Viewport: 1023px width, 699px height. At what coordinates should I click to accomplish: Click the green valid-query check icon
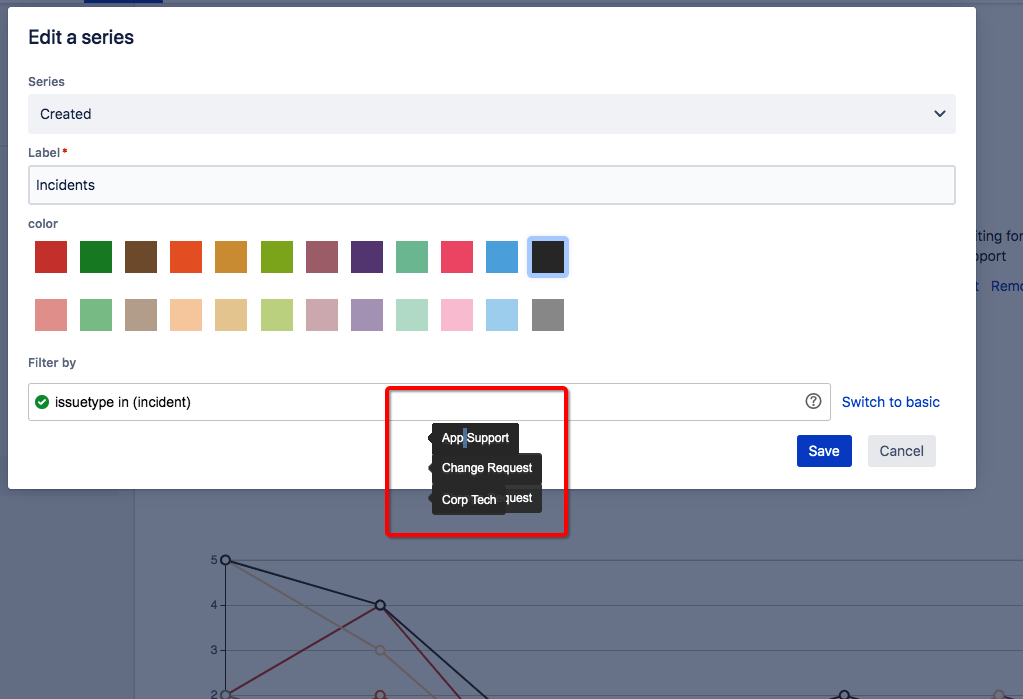tap(42, 402)
